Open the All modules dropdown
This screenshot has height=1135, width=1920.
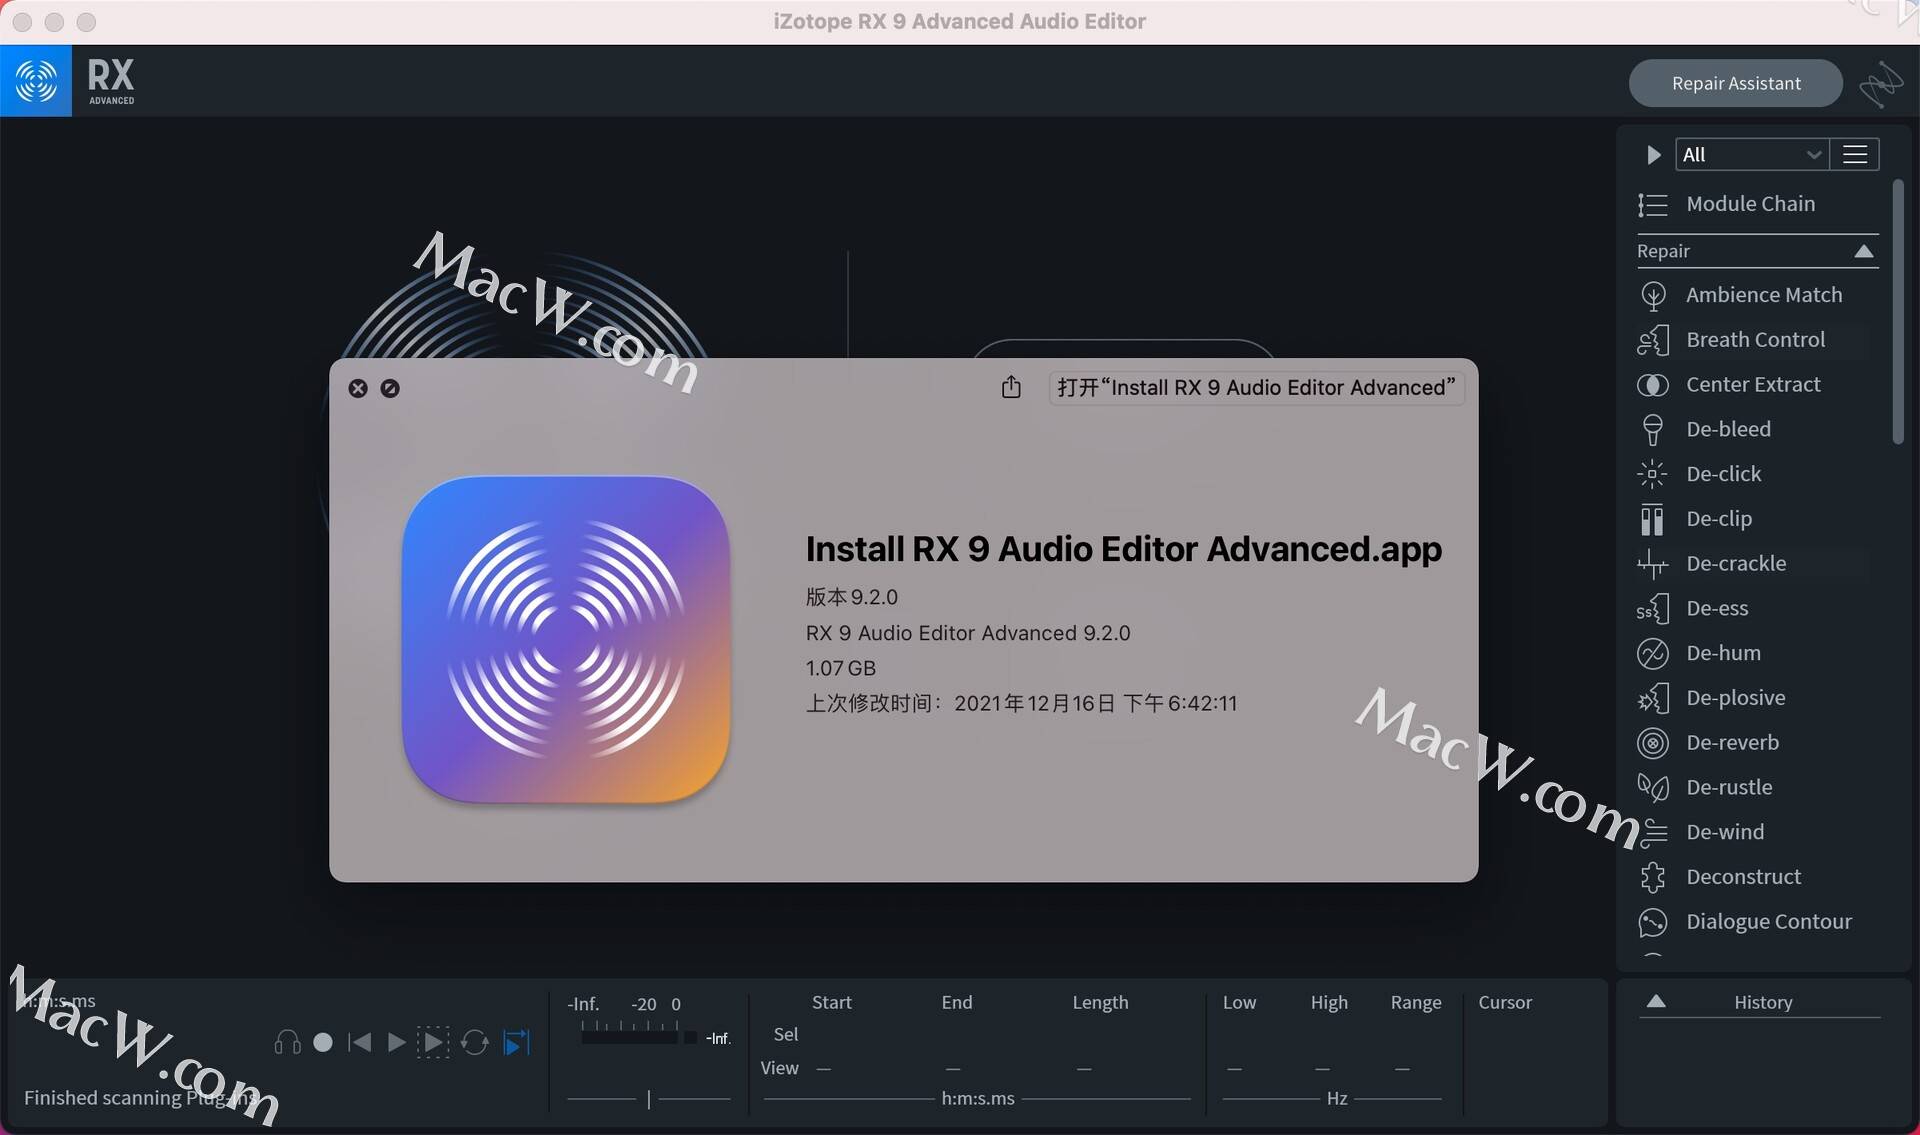point(1750,153)
